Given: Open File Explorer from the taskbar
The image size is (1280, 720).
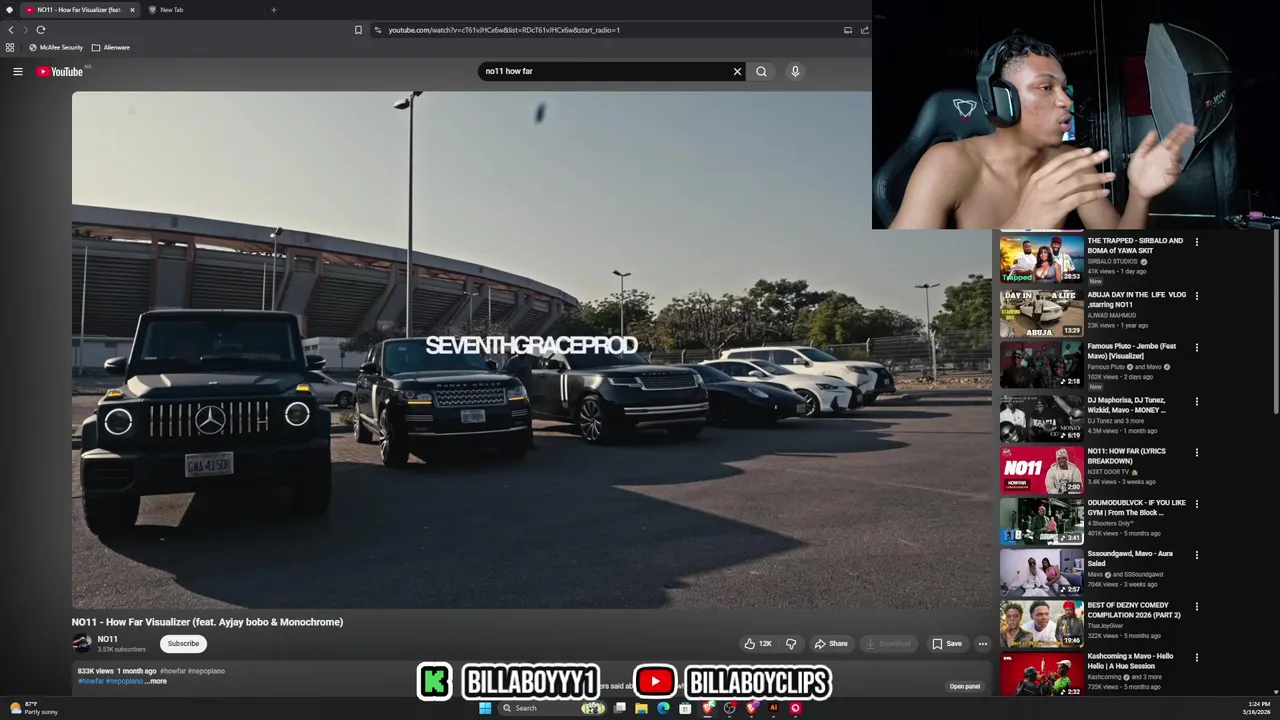Looking at the screenshot, I should point(641,708).
